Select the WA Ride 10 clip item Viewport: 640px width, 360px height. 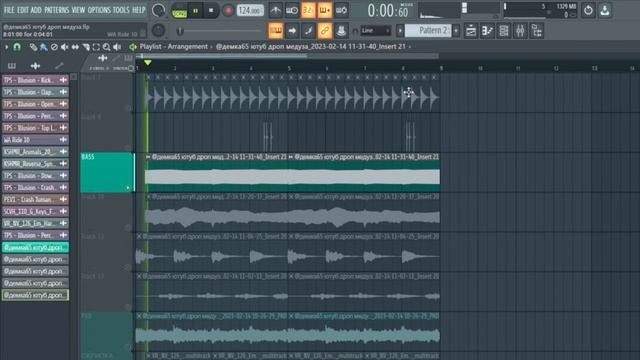pyautogui.click(x=35, y=140)
